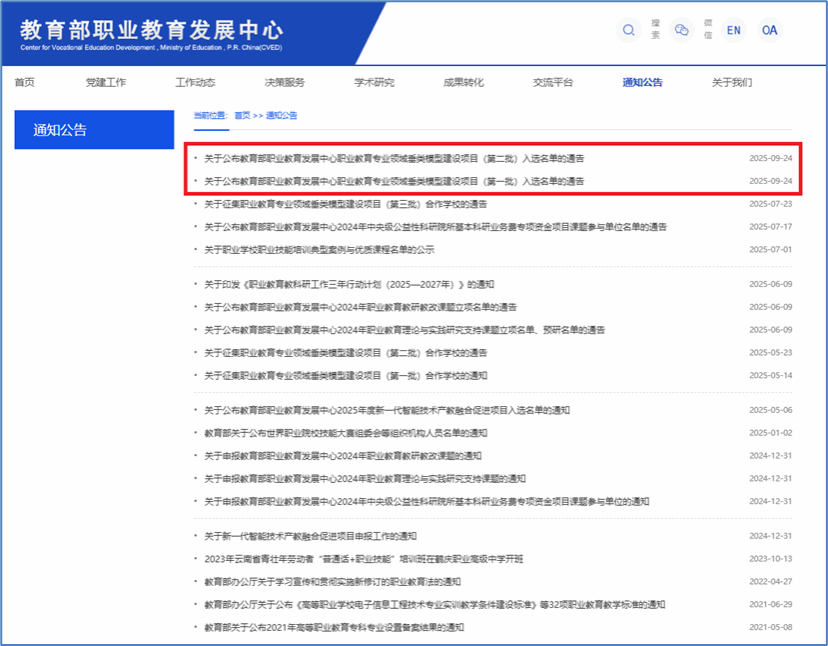The width and height of the screenshot is (828, 646).
Task: Open the WeChat icon in header
Action: tap(682, 30)
